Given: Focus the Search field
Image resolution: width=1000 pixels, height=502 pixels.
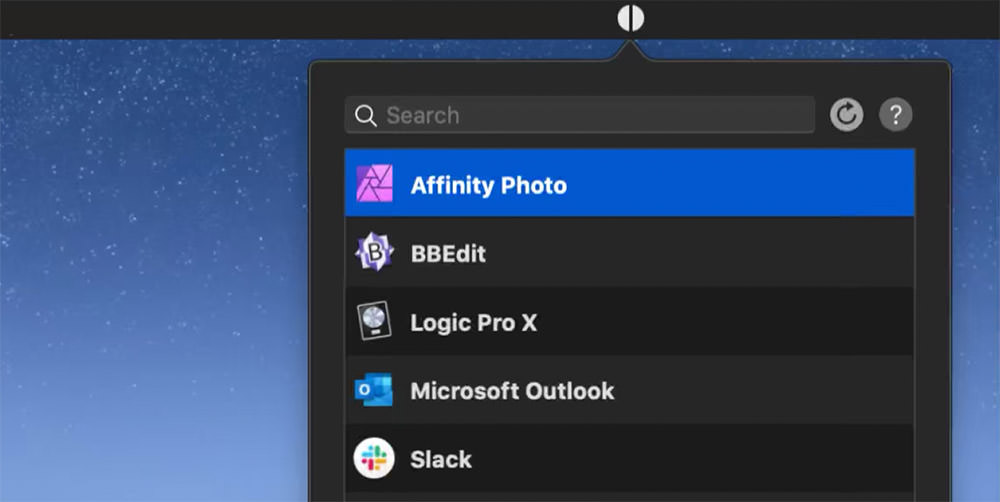Looking at the screenshot, I should pos(580,115).
